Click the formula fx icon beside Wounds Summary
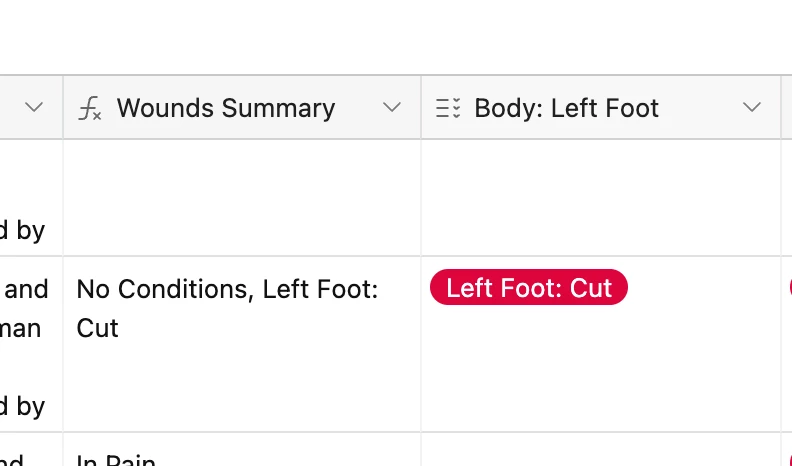The width and height of the screenshot is (792, 466). 90,109
